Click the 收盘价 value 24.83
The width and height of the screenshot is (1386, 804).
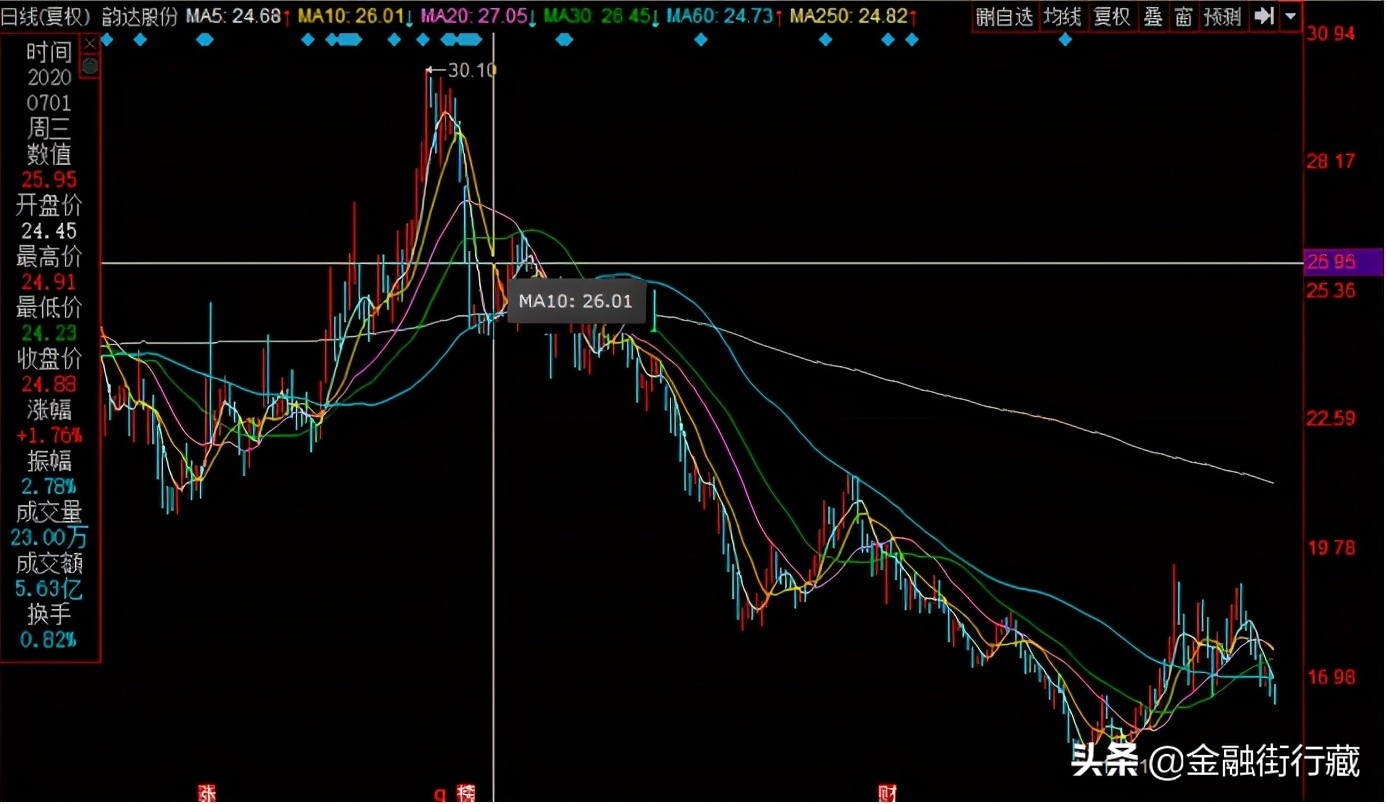[50, 385]
